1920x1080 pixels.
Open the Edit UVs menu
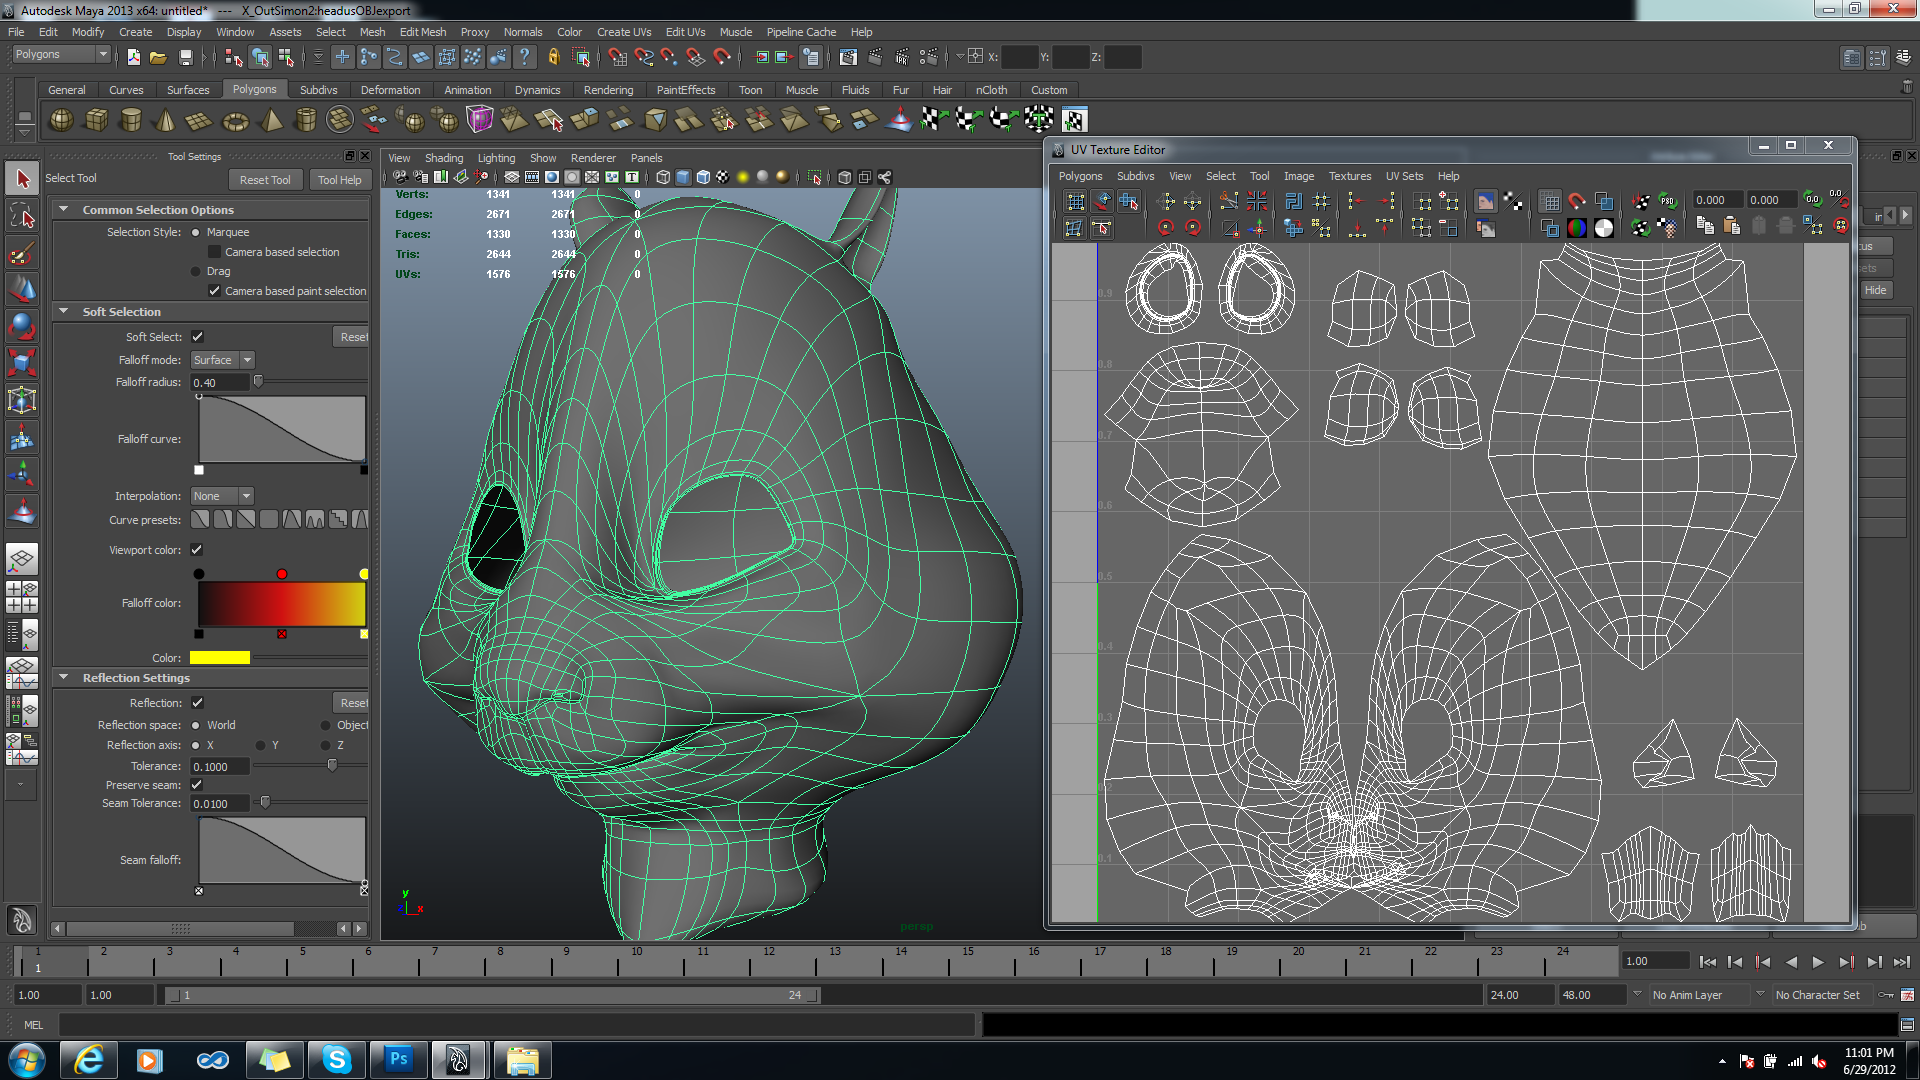pos(685,32)
